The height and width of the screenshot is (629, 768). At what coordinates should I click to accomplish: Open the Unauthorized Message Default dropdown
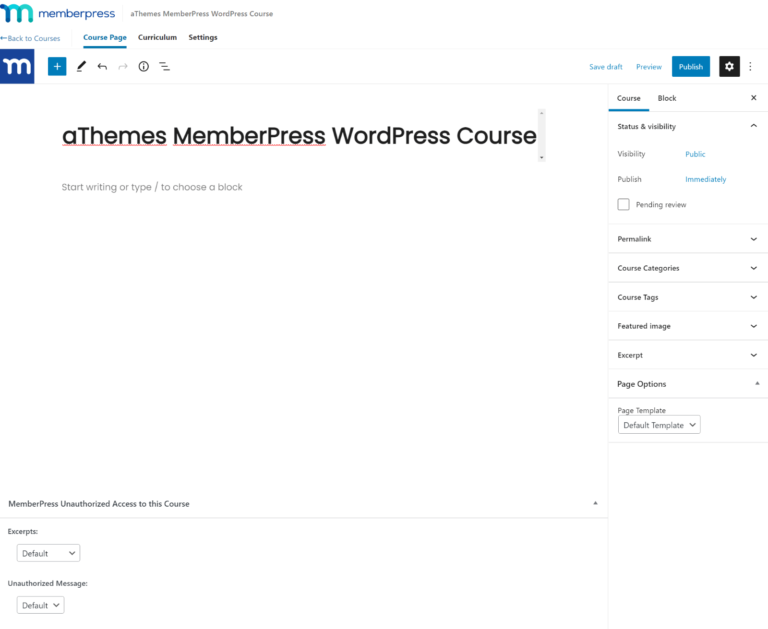tap(40, 605)
